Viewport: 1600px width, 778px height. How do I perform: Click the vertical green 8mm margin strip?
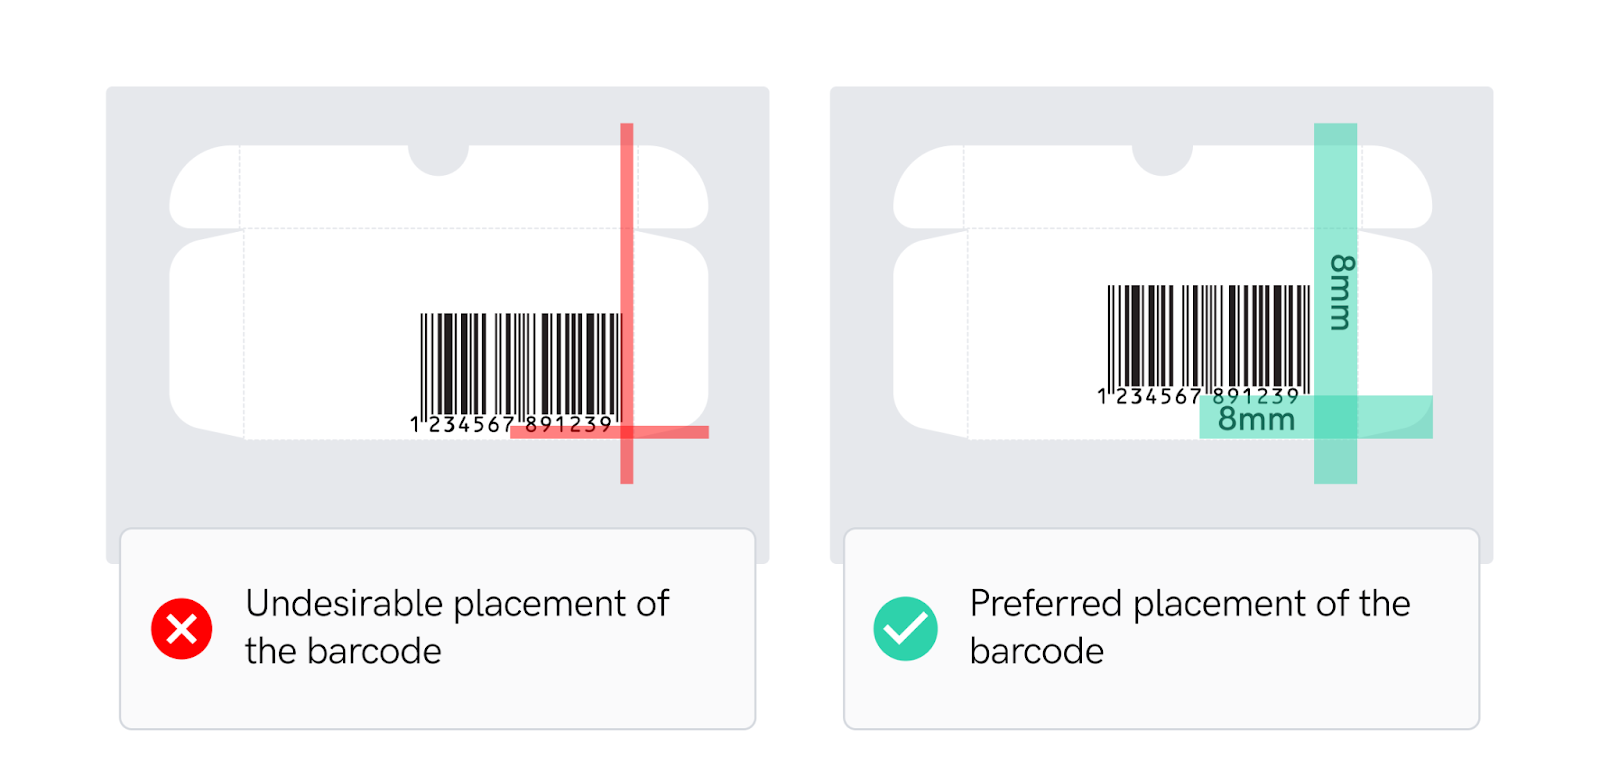1335,303
